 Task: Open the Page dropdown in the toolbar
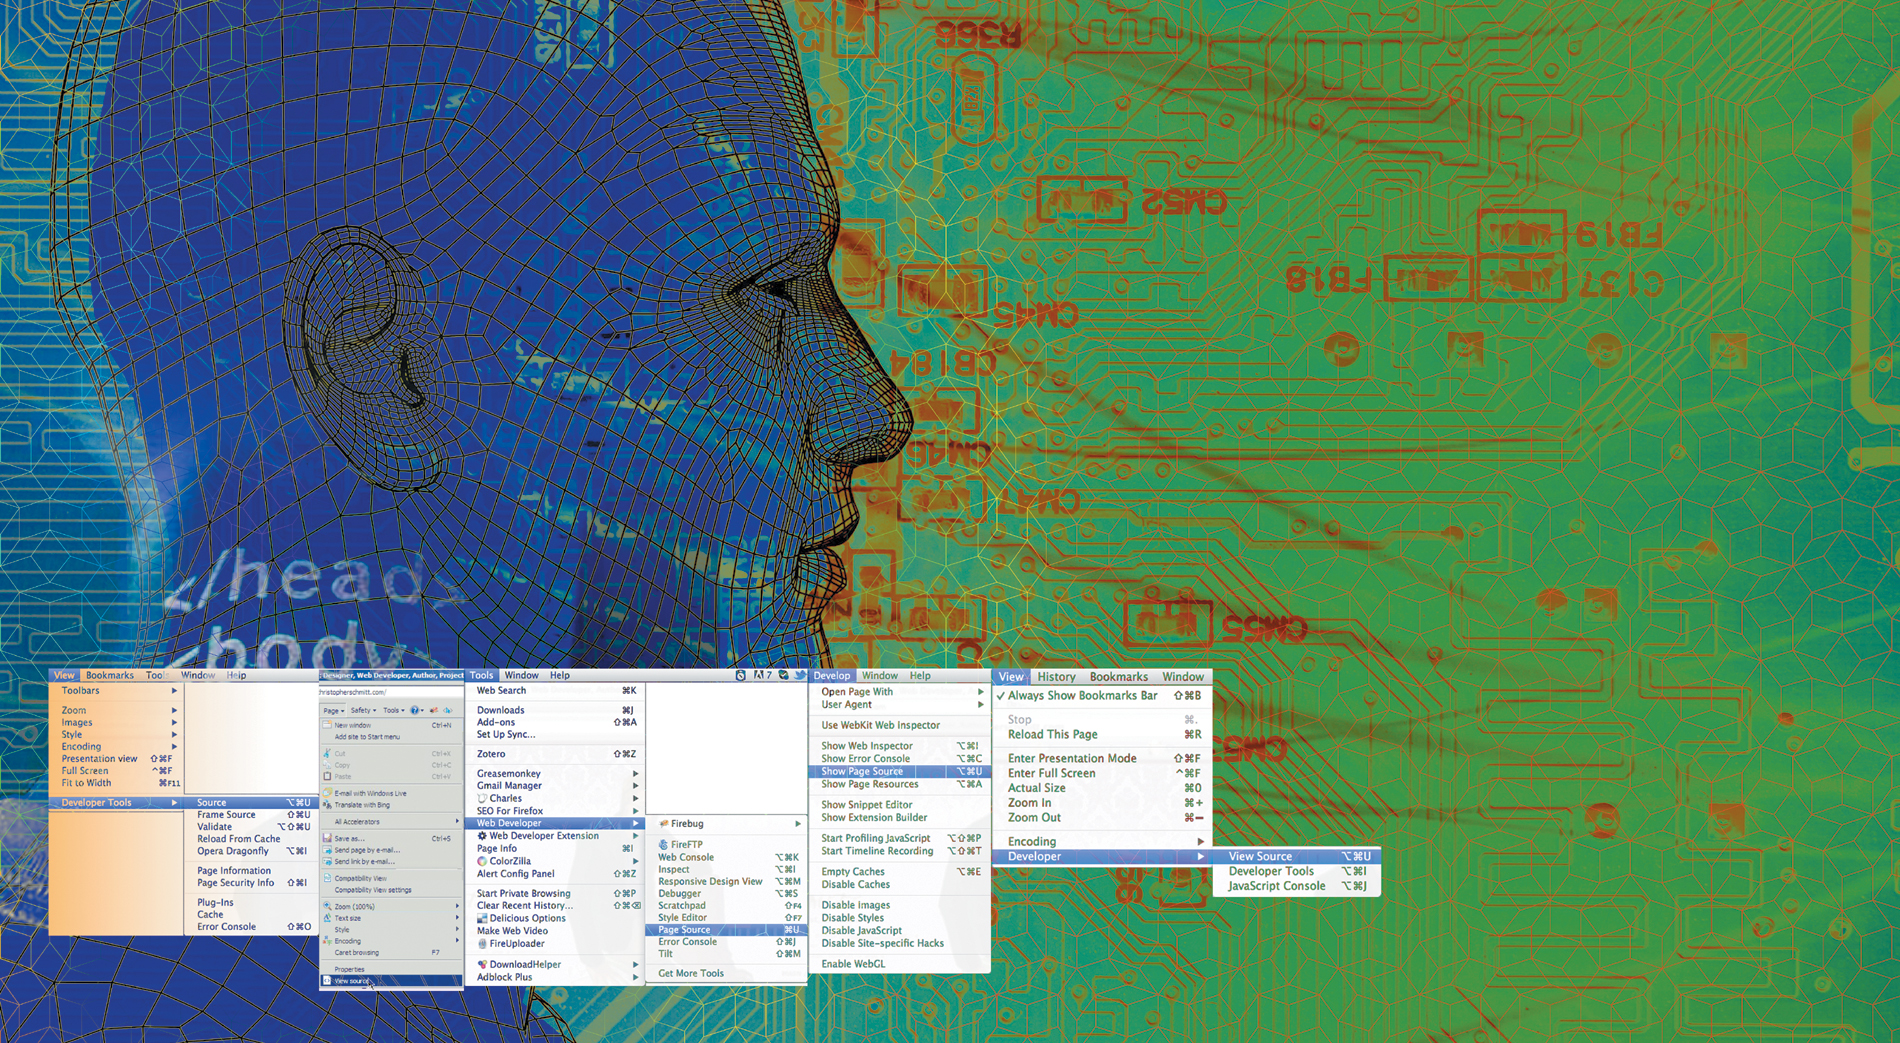(334, 710)
